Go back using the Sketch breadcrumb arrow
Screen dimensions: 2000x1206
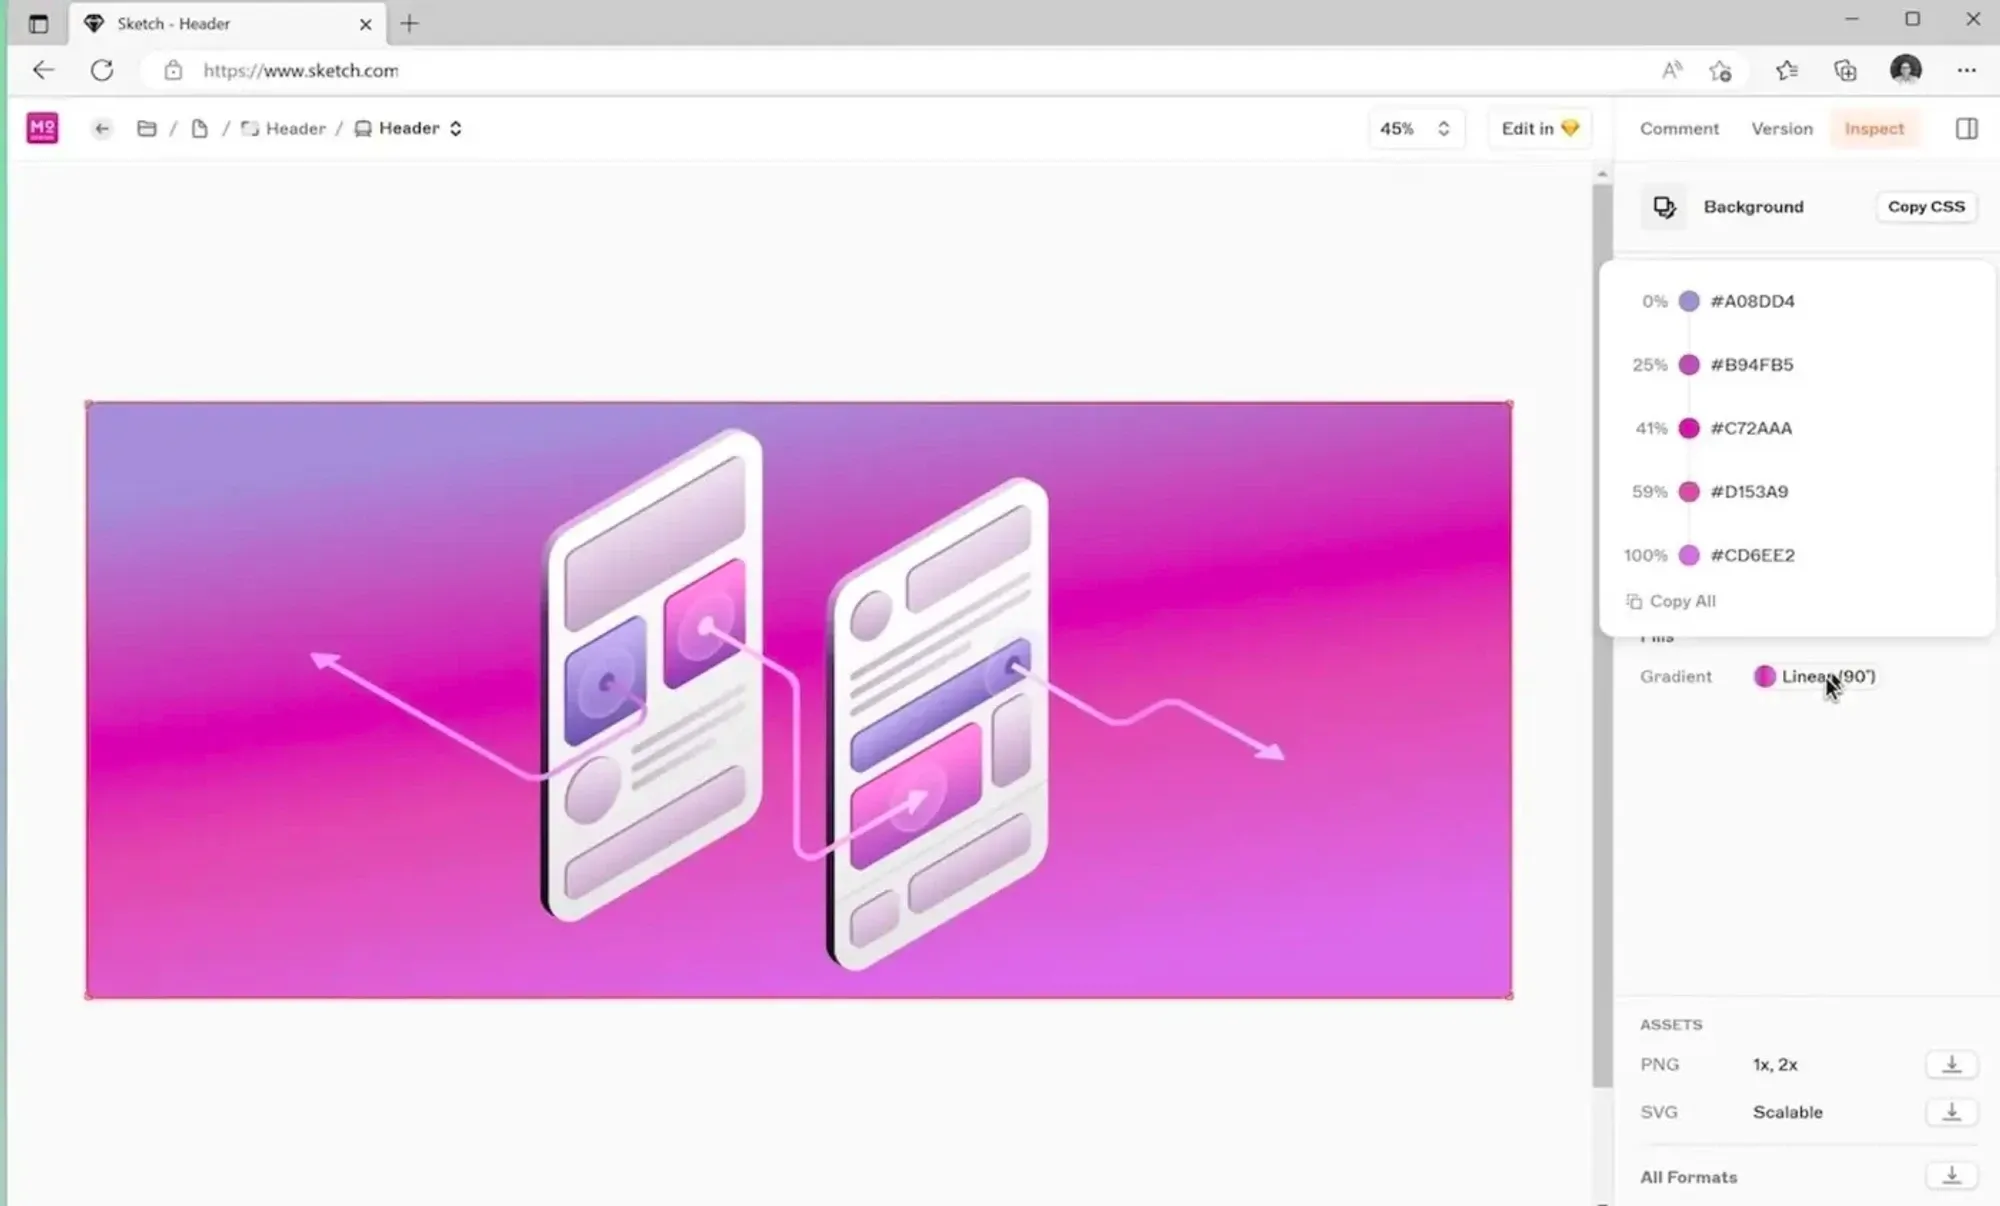(x=101, y=128)
